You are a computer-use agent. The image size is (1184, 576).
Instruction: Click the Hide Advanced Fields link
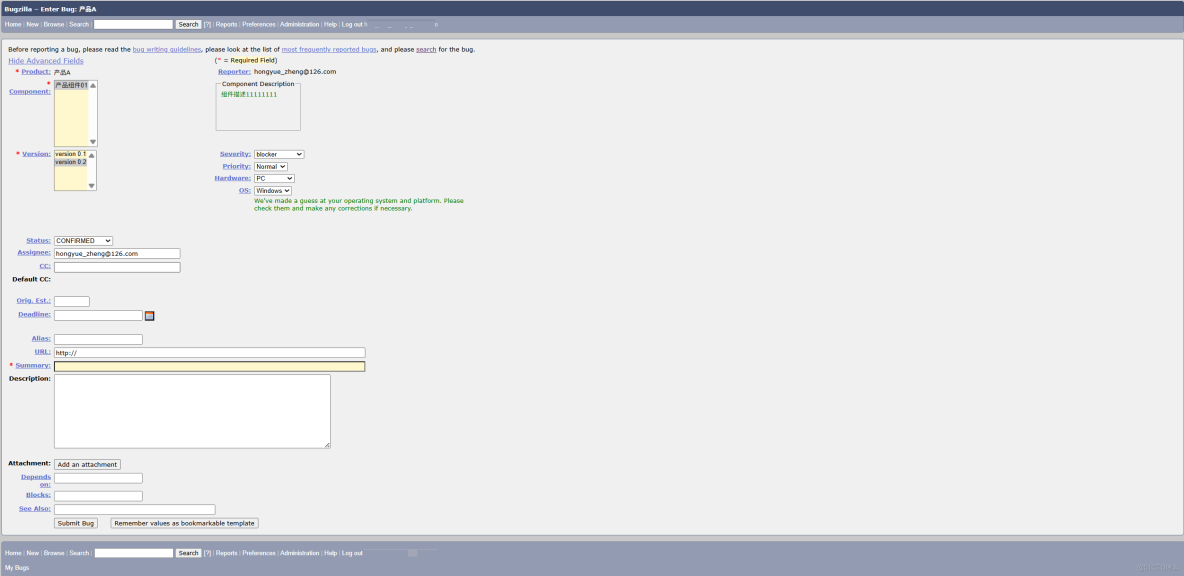[x=46, y=60]
